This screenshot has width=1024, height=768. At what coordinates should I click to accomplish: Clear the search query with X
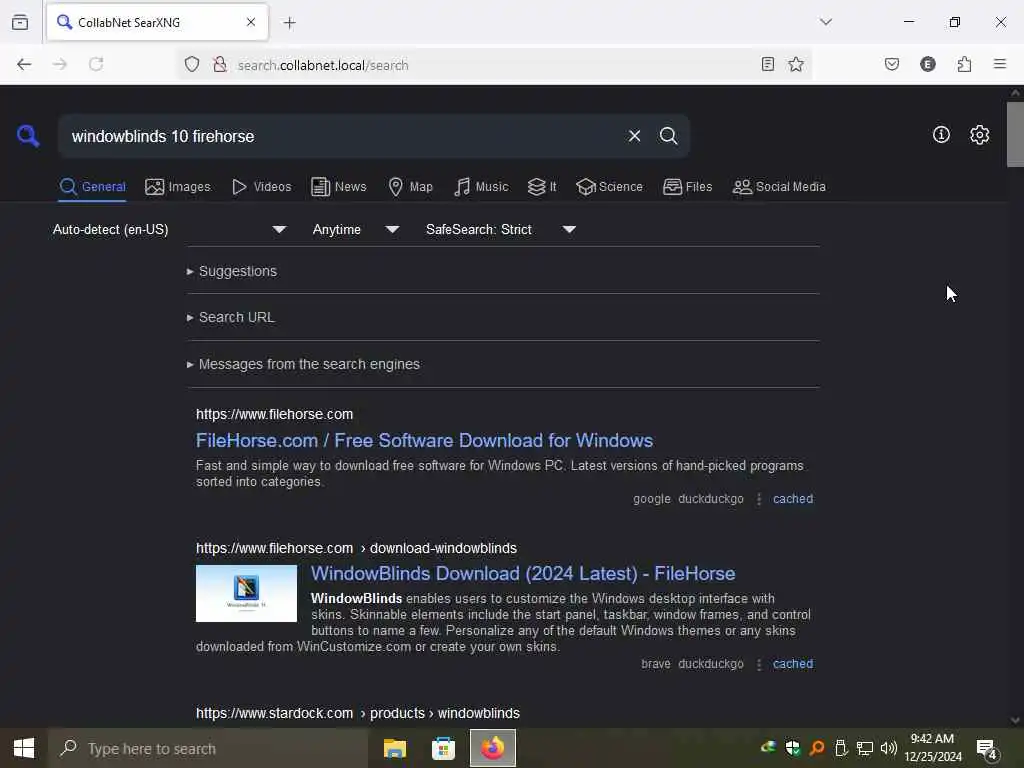coord(634,136)
